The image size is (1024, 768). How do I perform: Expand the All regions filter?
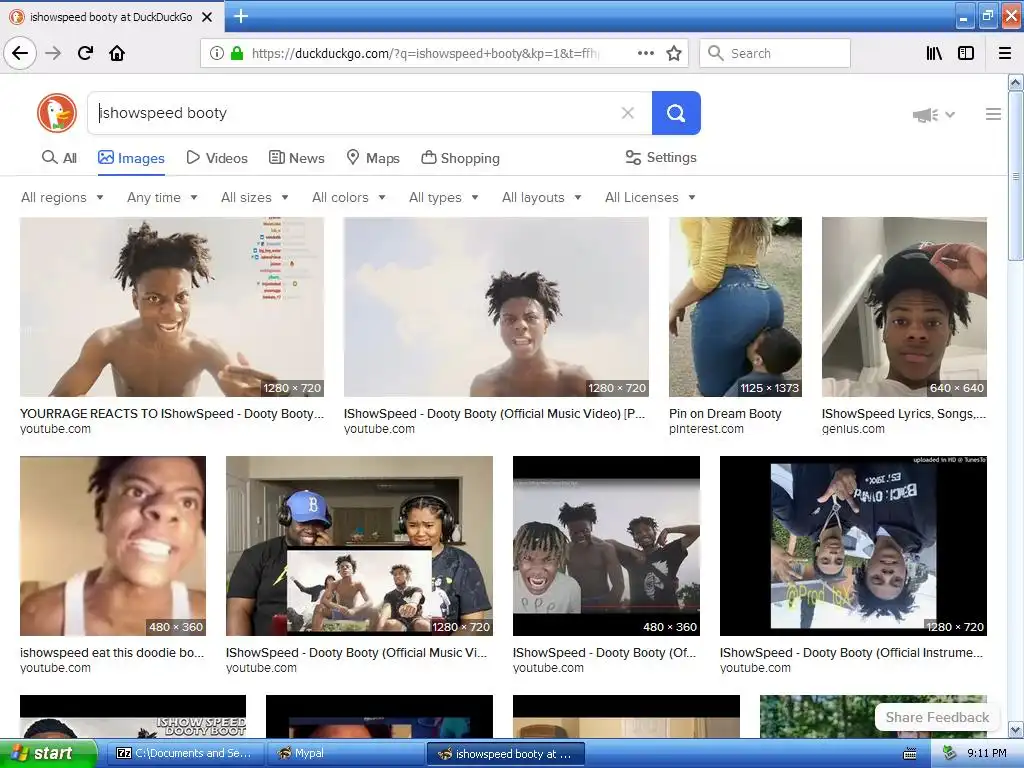click(62, 197)
